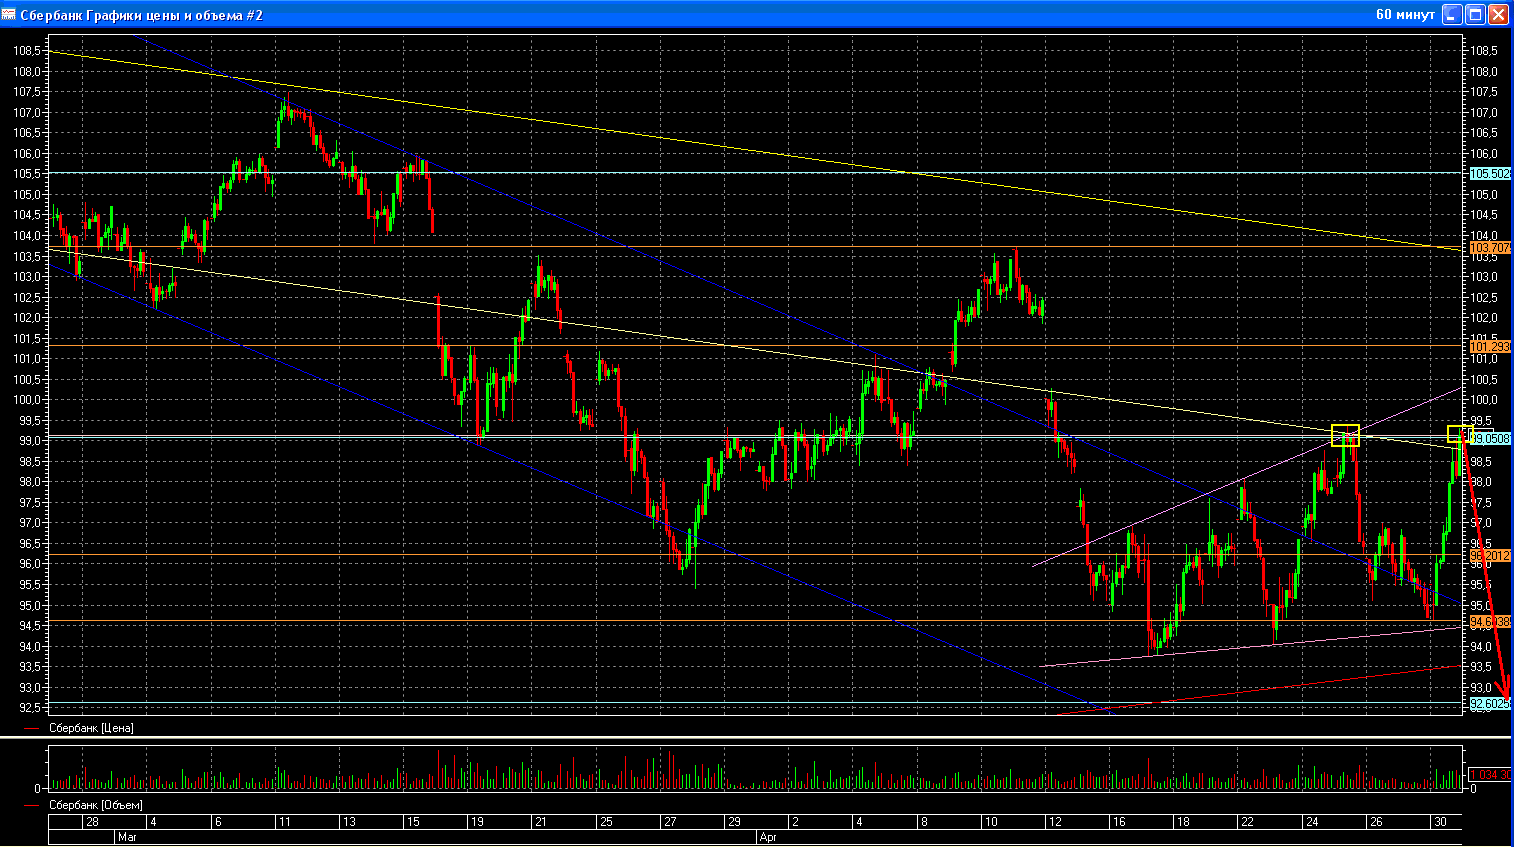Maximize the Сбербанк chart window
Screen dimensions: 1514x847
point(1475,14)
